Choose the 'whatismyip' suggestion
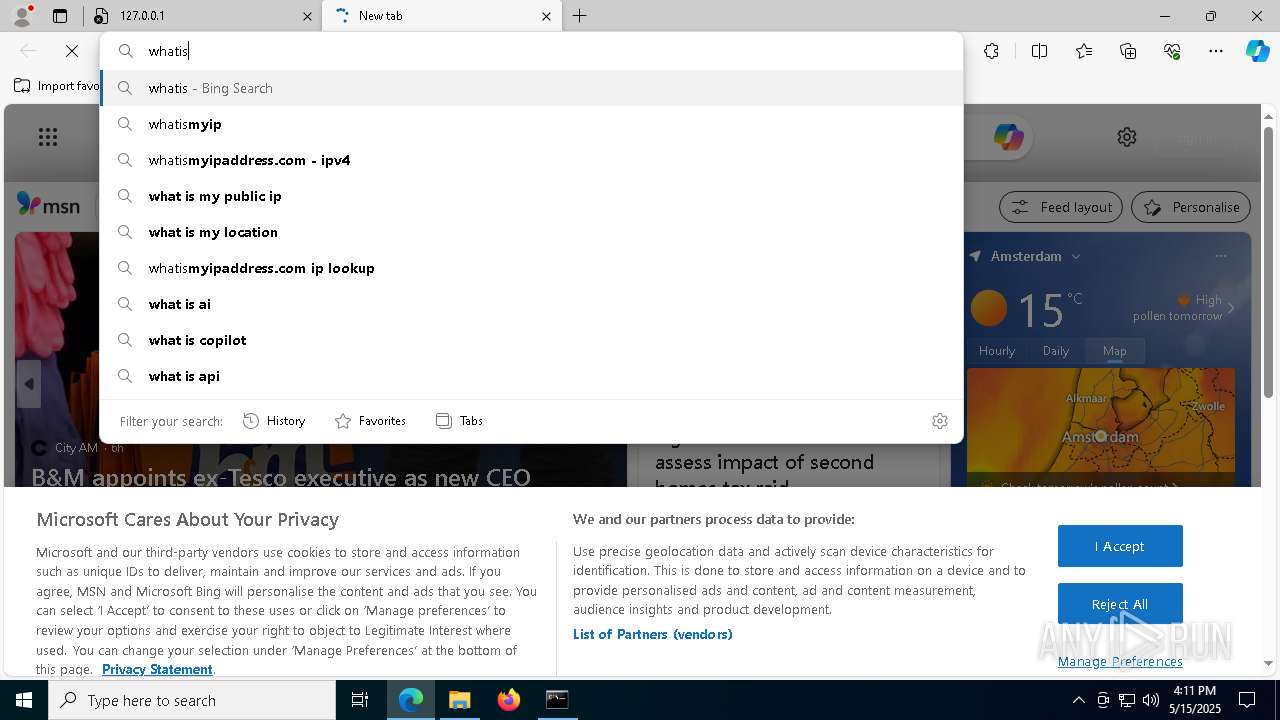The image size is (1280, 720). coord(532,124)
